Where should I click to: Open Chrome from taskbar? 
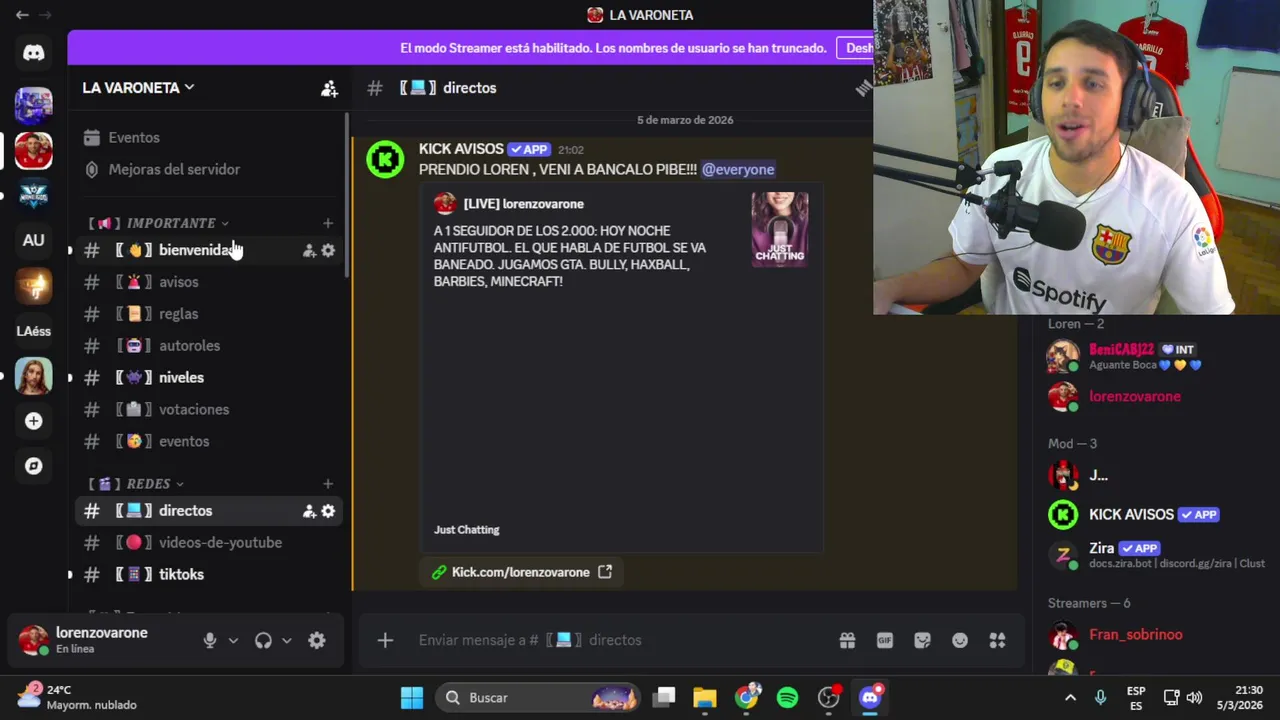[747, 698]
